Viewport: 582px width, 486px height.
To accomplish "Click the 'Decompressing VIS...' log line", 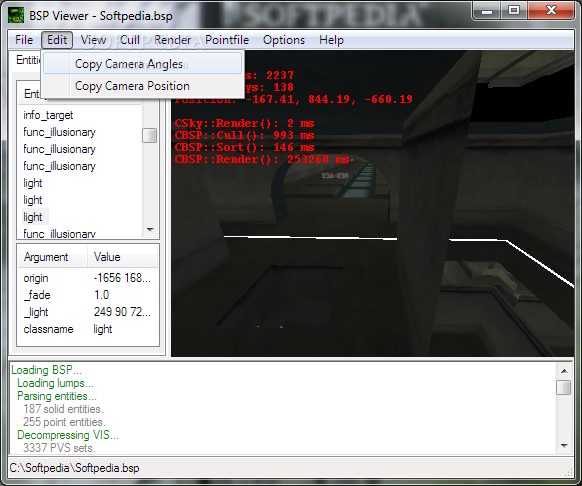I will (68, 435).
